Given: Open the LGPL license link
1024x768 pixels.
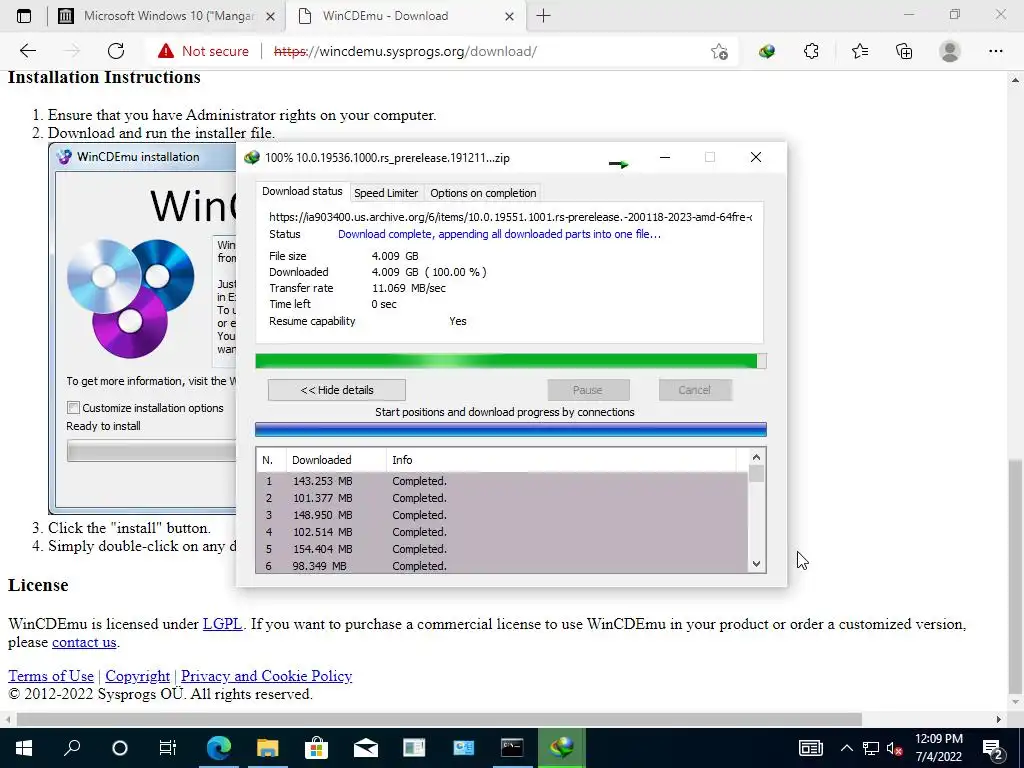Looking at the screenshot, I should (222, 624).
